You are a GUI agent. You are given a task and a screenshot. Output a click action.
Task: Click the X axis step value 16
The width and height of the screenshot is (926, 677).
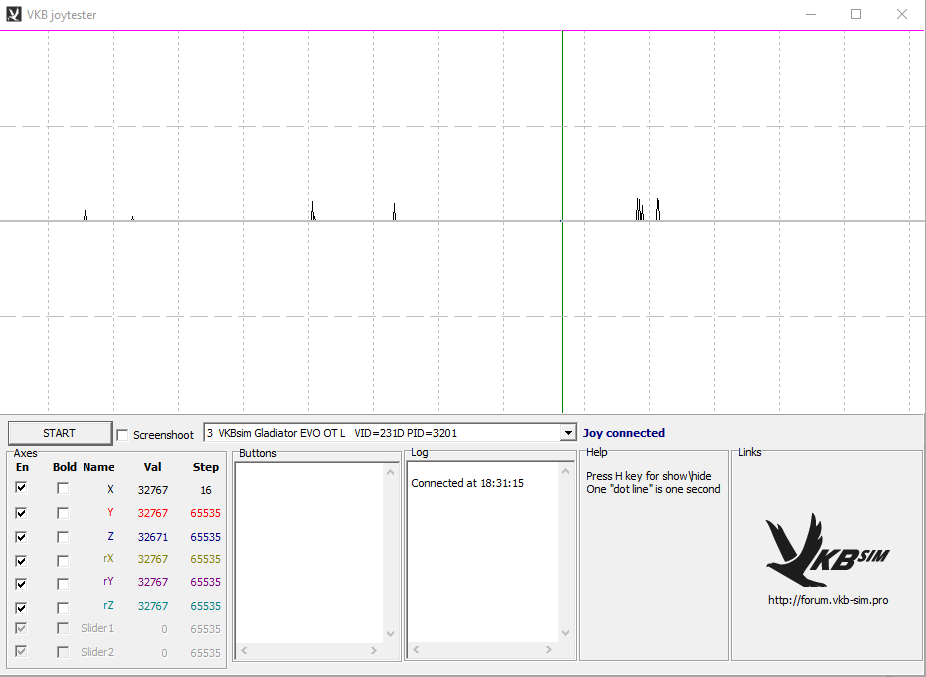(206, 490)
